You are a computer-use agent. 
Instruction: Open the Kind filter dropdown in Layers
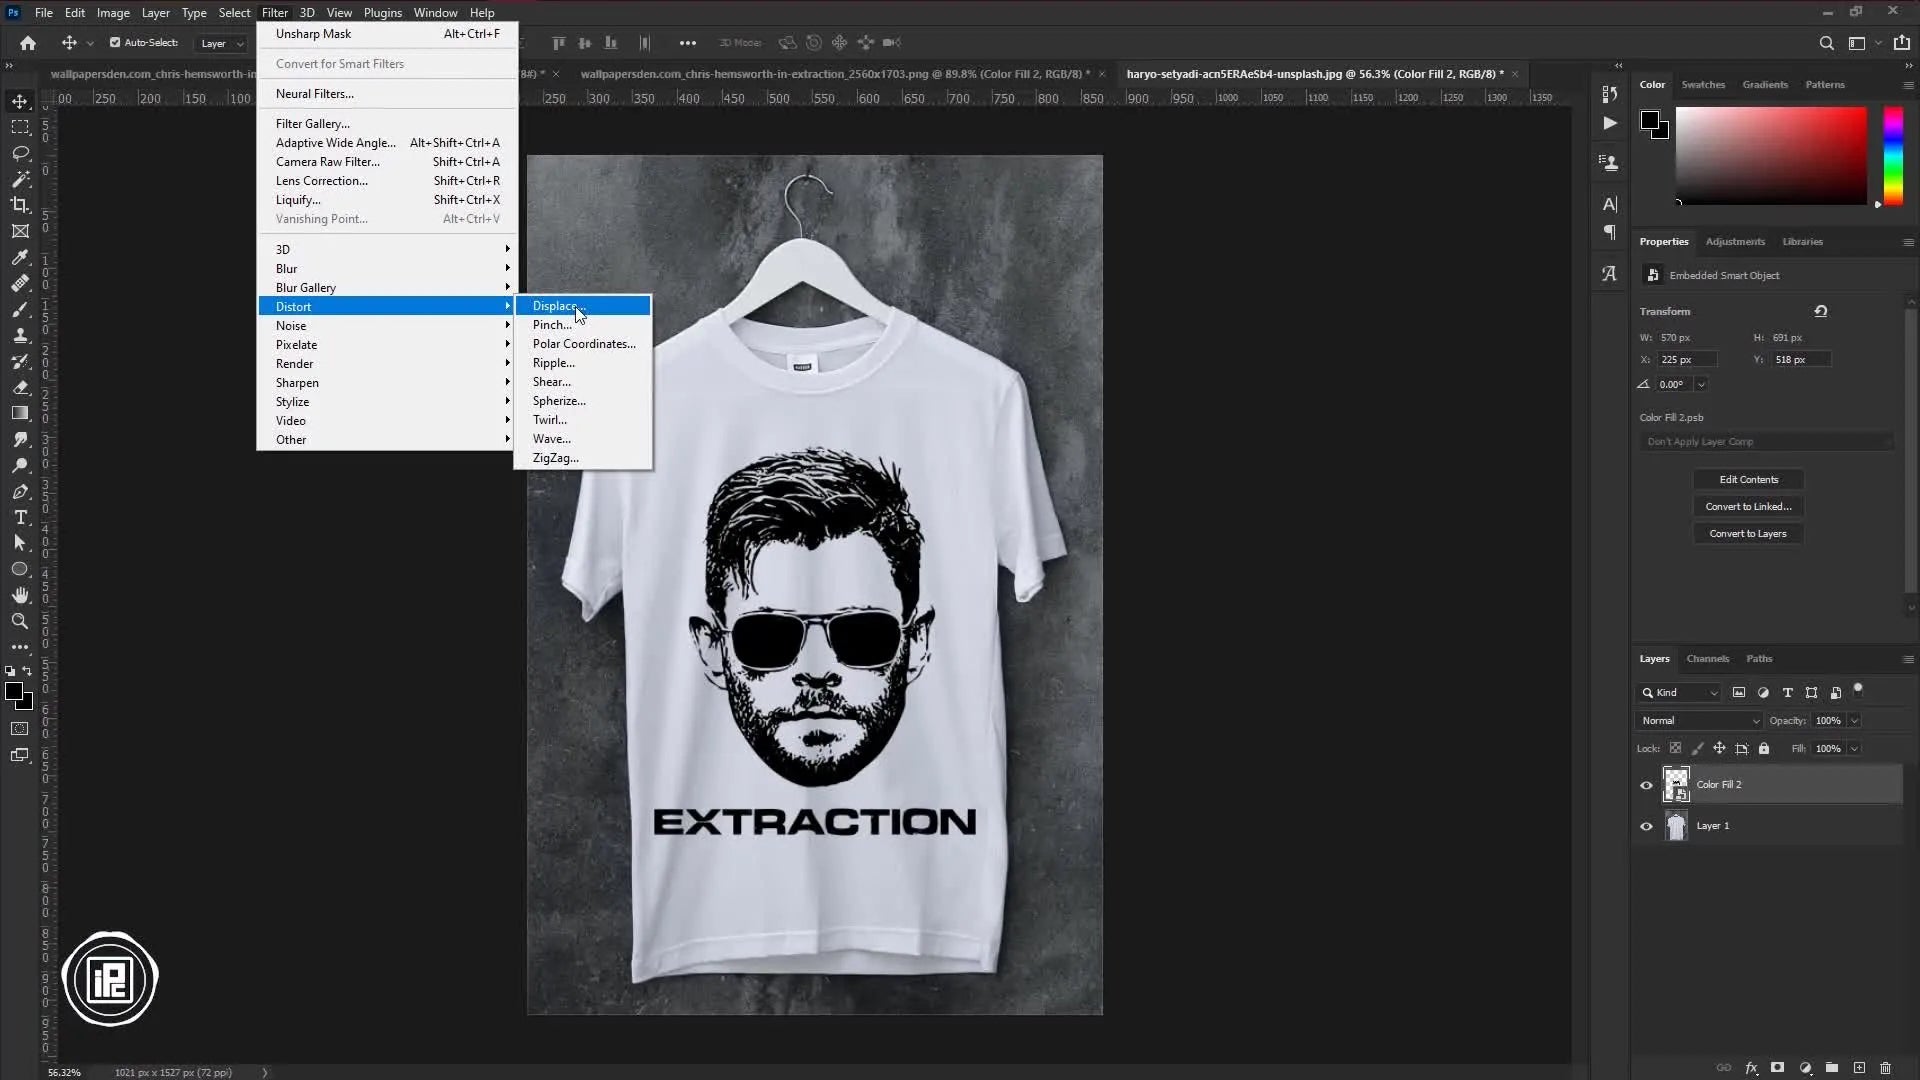click(x=1678, y=692)
